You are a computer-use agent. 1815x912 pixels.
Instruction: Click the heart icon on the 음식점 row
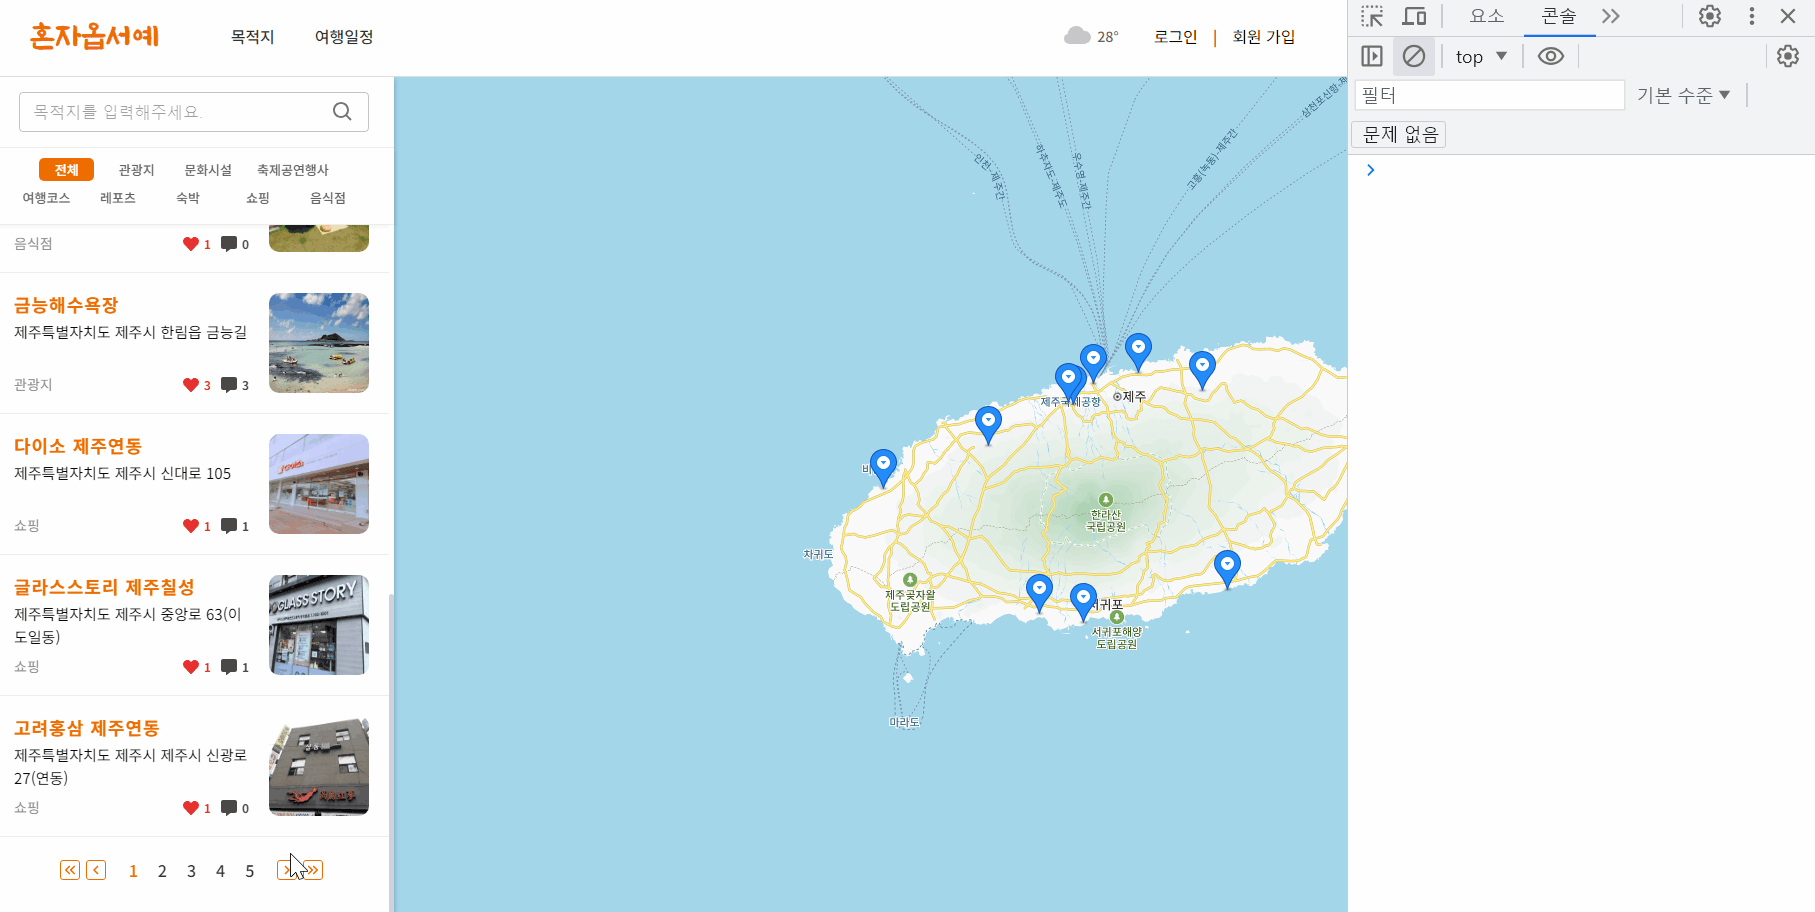191,244
